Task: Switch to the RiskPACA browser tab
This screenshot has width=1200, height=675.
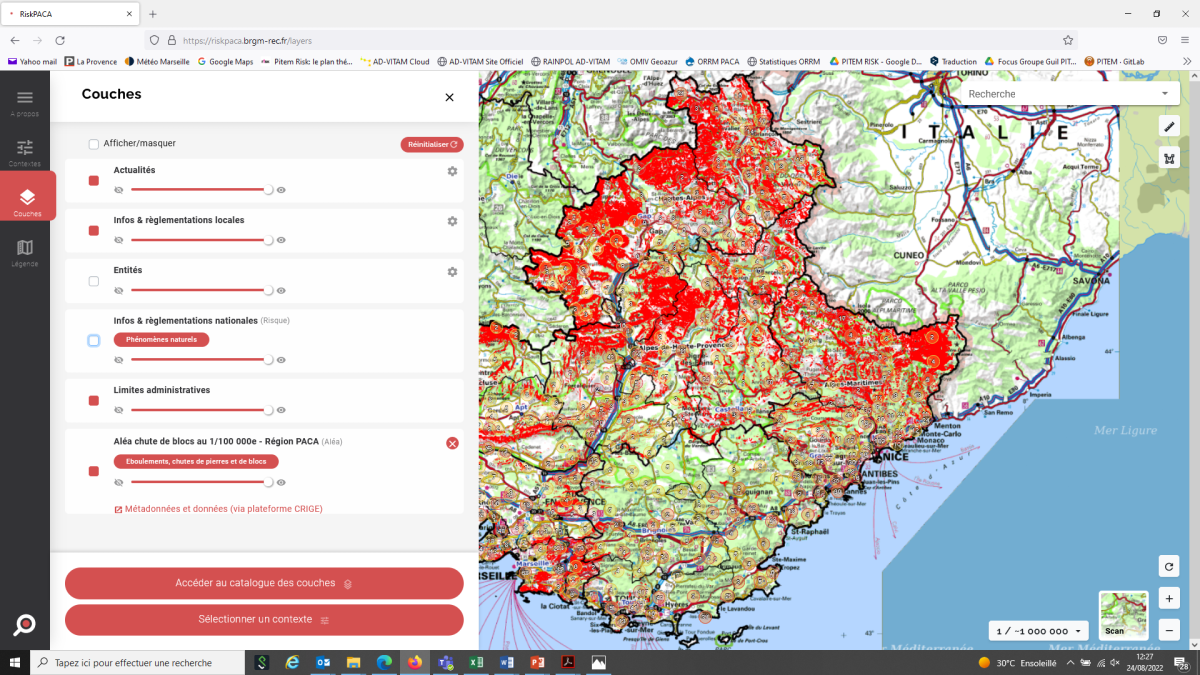Action: [x=70, y=14]
